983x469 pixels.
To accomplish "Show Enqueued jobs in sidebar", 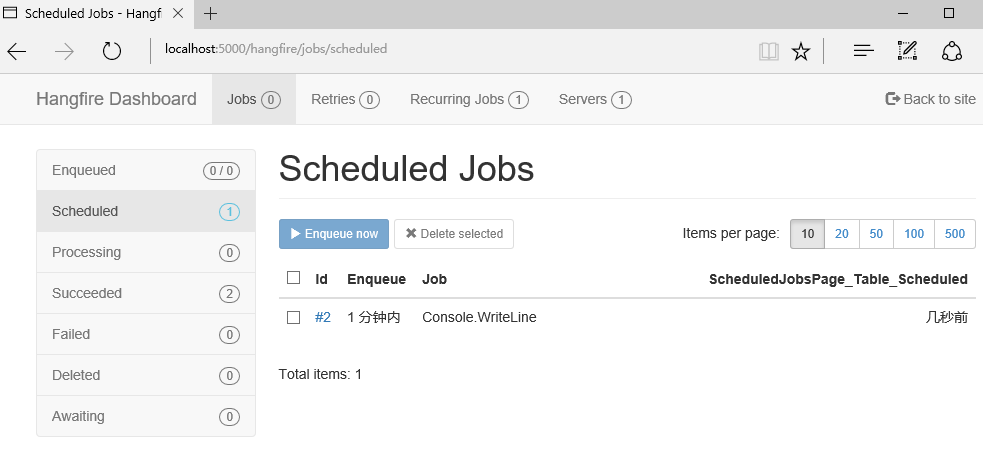I will (x=146, y=171).
